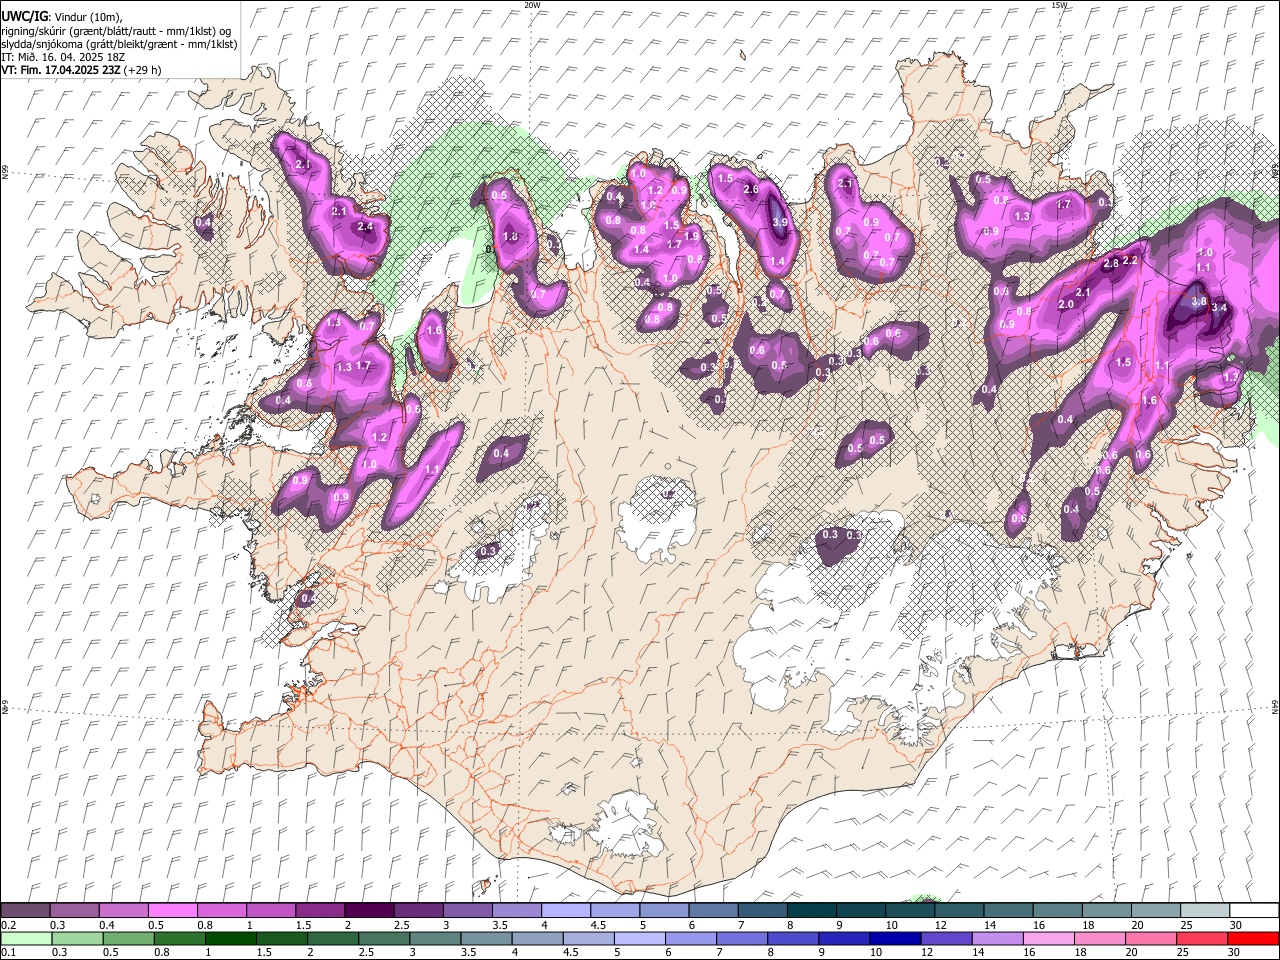The image size is (1280, 960).
Task: Click the 2.4 precipitation value on the map
Action: (x=365, y=227)
